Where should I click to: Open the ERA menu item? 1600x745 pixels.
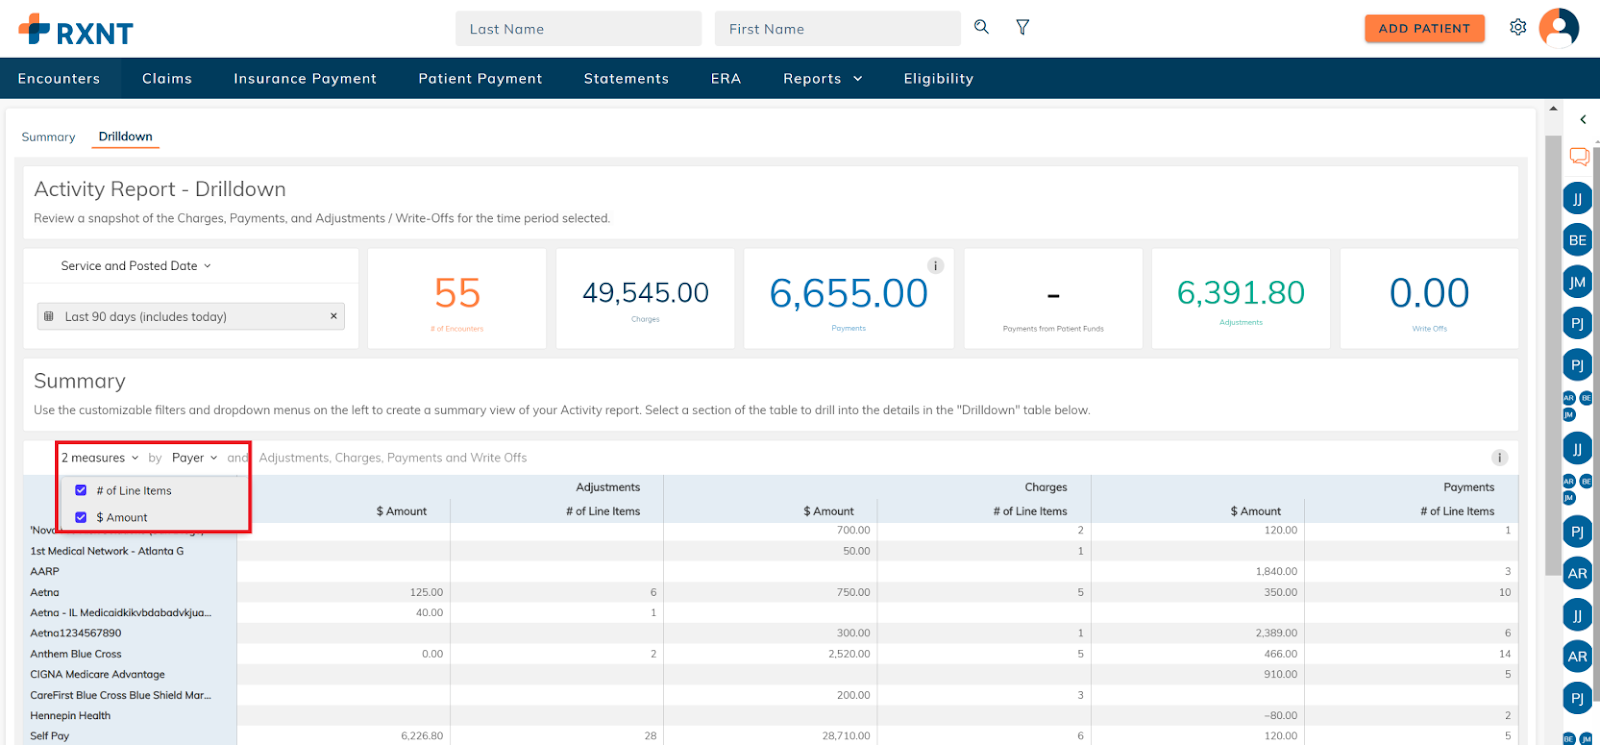click(726, 78)
